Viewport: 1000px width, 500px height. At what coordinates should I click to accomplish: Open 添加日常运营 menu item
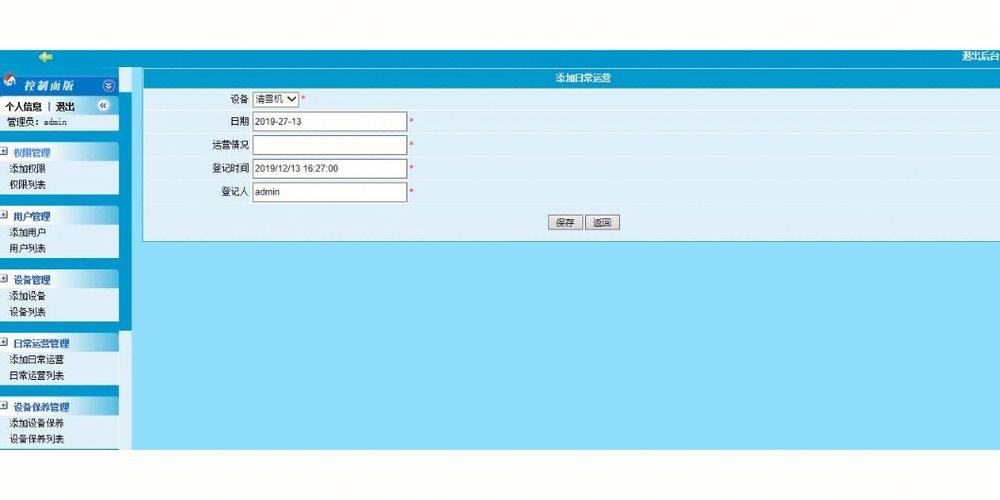point(36,359)
